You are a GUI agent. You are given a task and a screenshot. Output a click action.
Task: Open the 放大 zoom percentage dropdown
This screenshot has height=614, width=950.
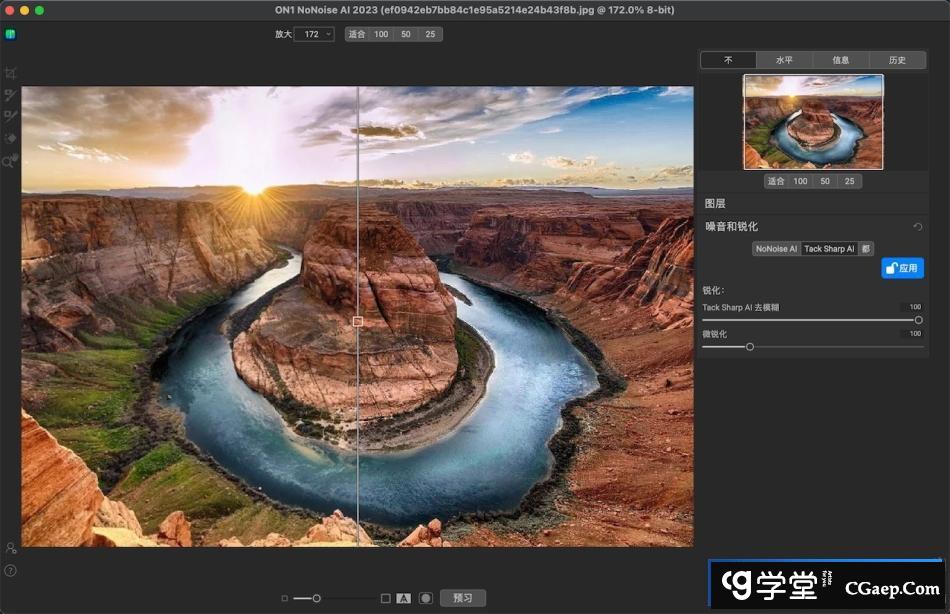click(314, 34)
